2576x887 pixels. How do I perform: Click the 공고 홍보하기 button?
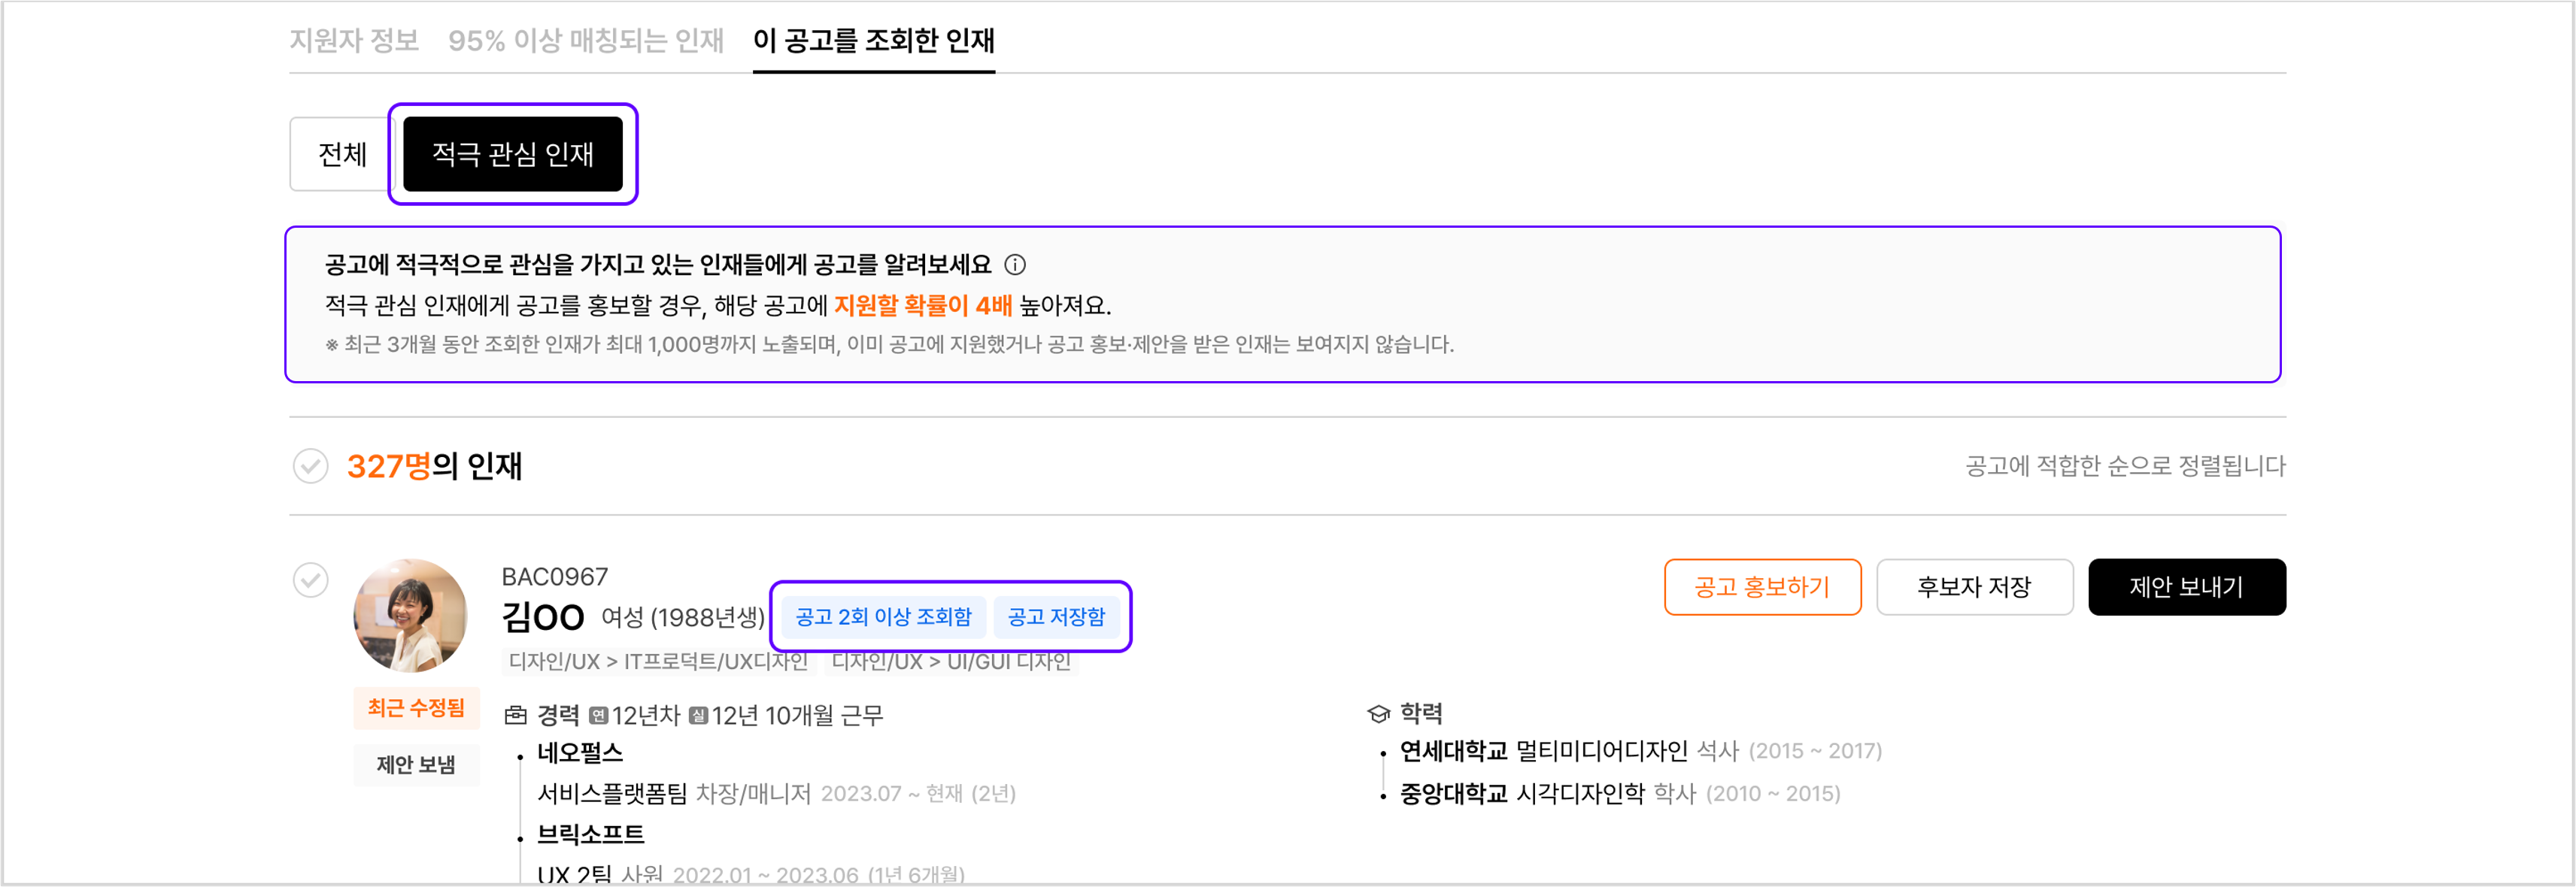pyautogui.click(x=1762, y=588)
